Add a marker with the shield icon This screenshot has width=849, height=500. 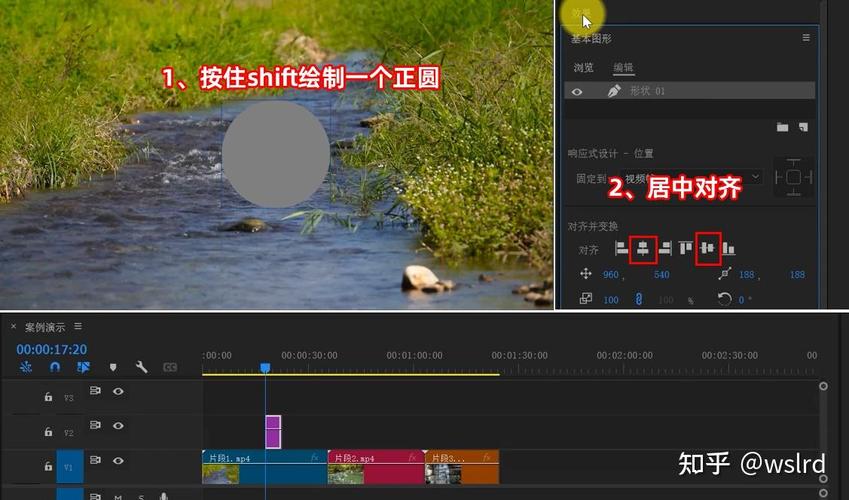coord(113,367)
